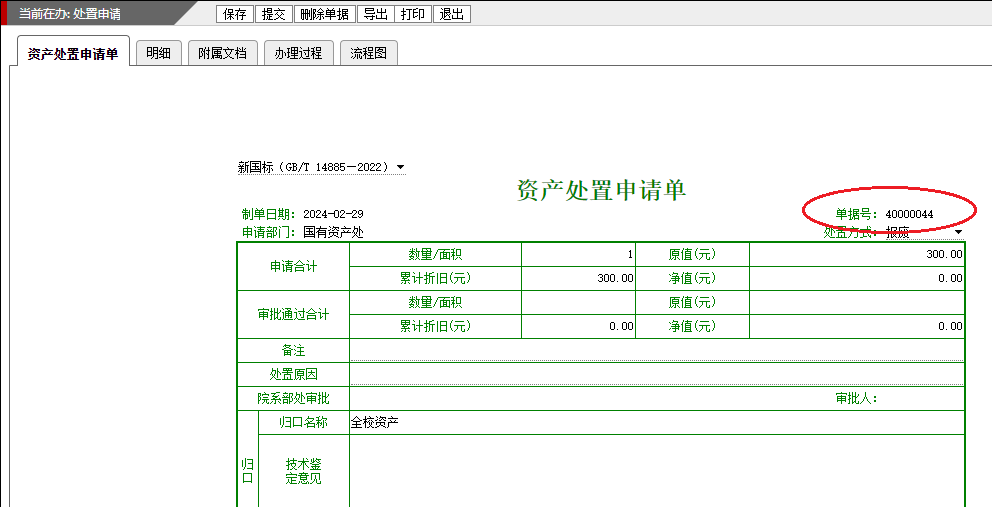Submit the form with the 提交 button

[273, 14]
